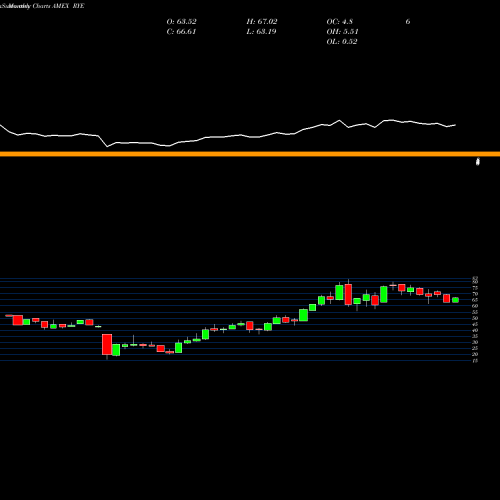This screenshot has height=500, width=500.
Task: Select the large red crash candle near 25-35
Action: coord(107,344)
